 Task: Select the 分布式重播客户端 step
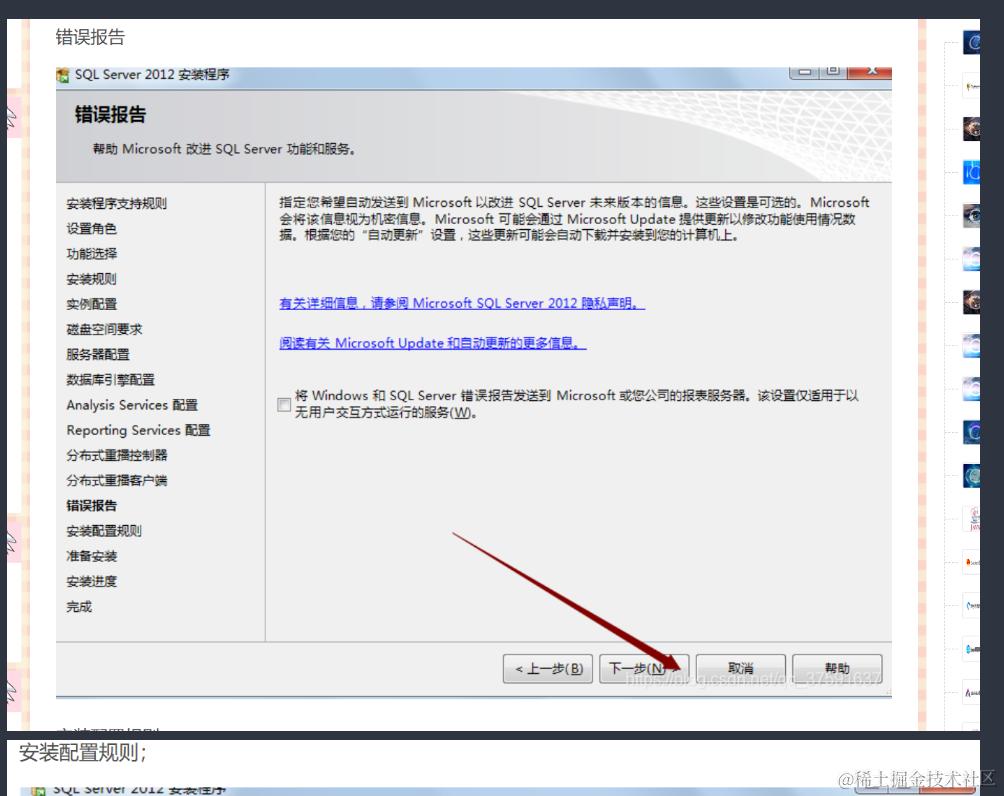[x=117, y=480]
